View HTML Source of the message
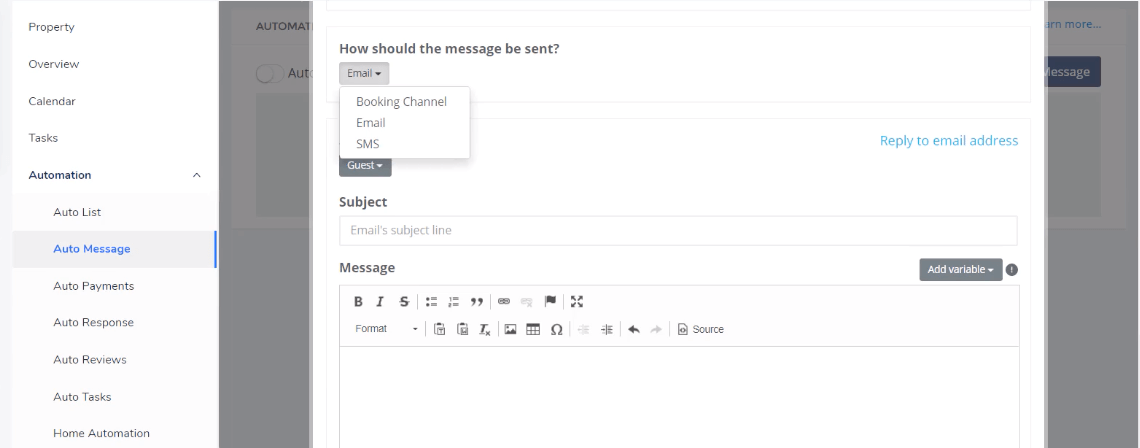The height and width of the screenshot is (448, 1140). click(x=700, y=329)
